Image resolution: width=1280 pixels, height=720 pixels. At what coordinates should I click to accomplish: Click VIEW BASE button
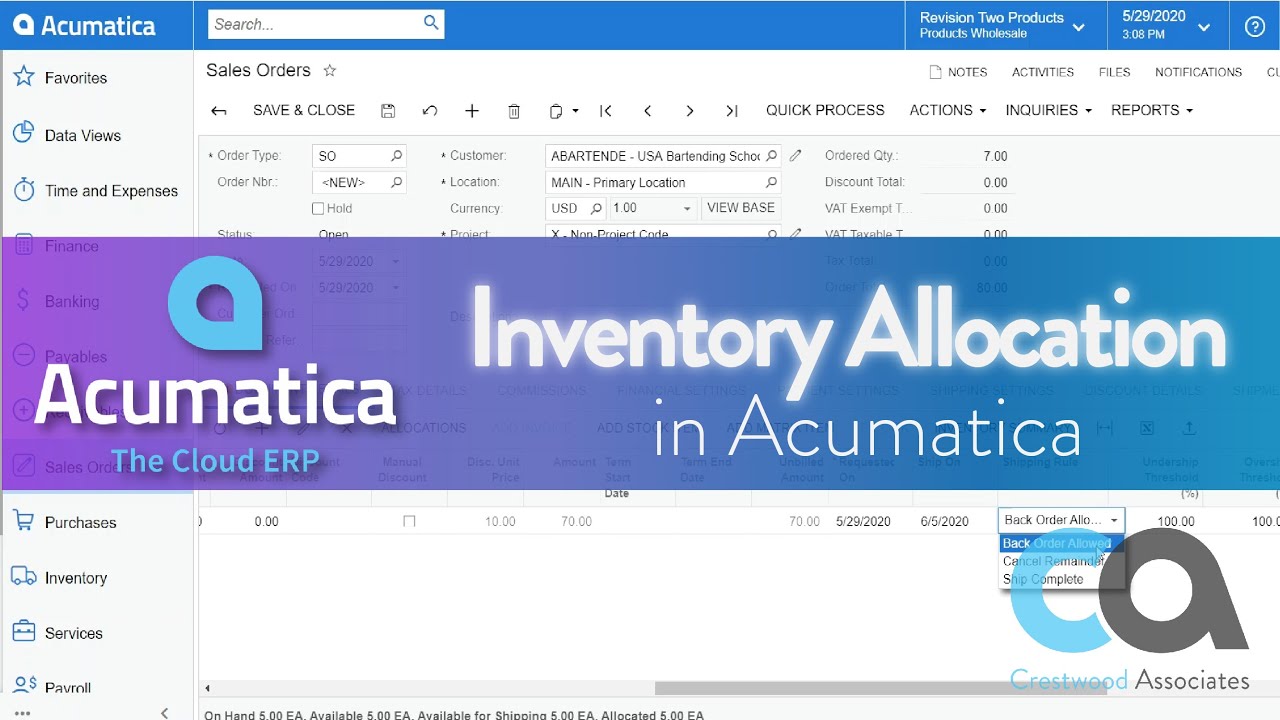pyautogui.click(x=741, y=208)
